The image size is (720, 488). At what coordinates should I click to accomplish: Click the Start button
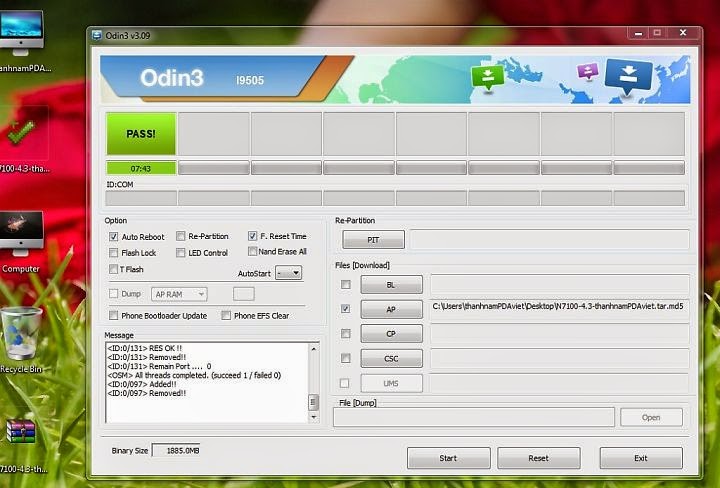(448, 458)
